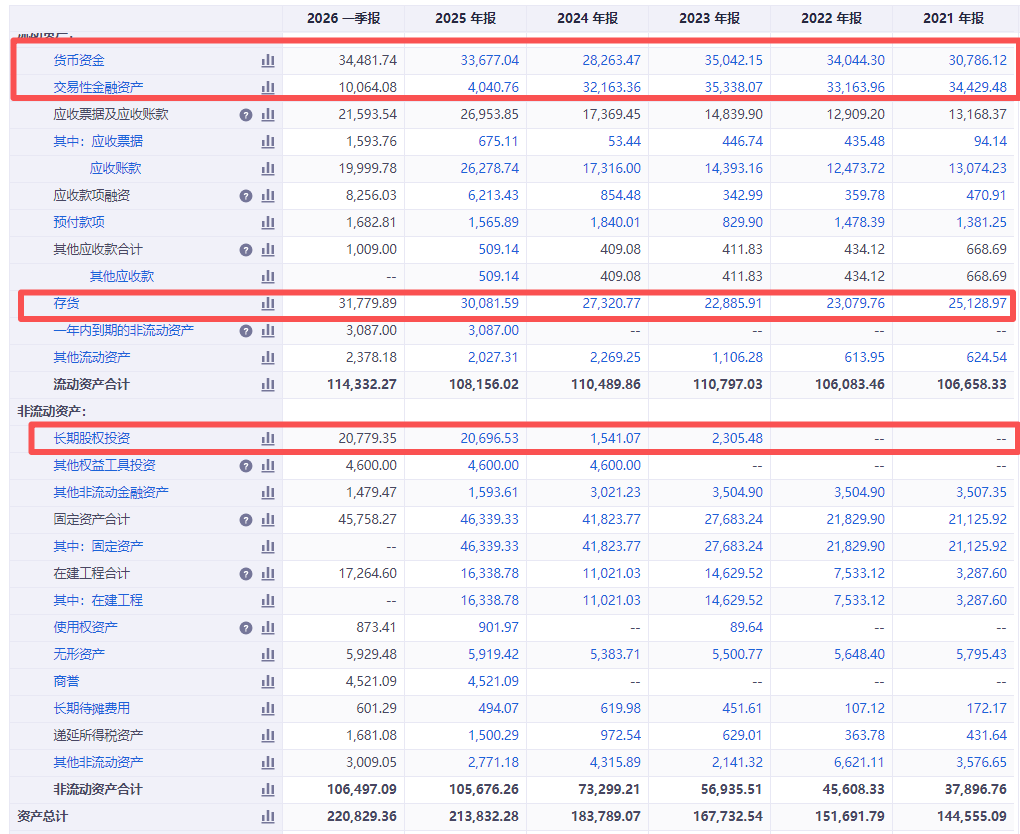
Task: Open chart icon for 预付款项 row
Action: (x=267, y=222)
